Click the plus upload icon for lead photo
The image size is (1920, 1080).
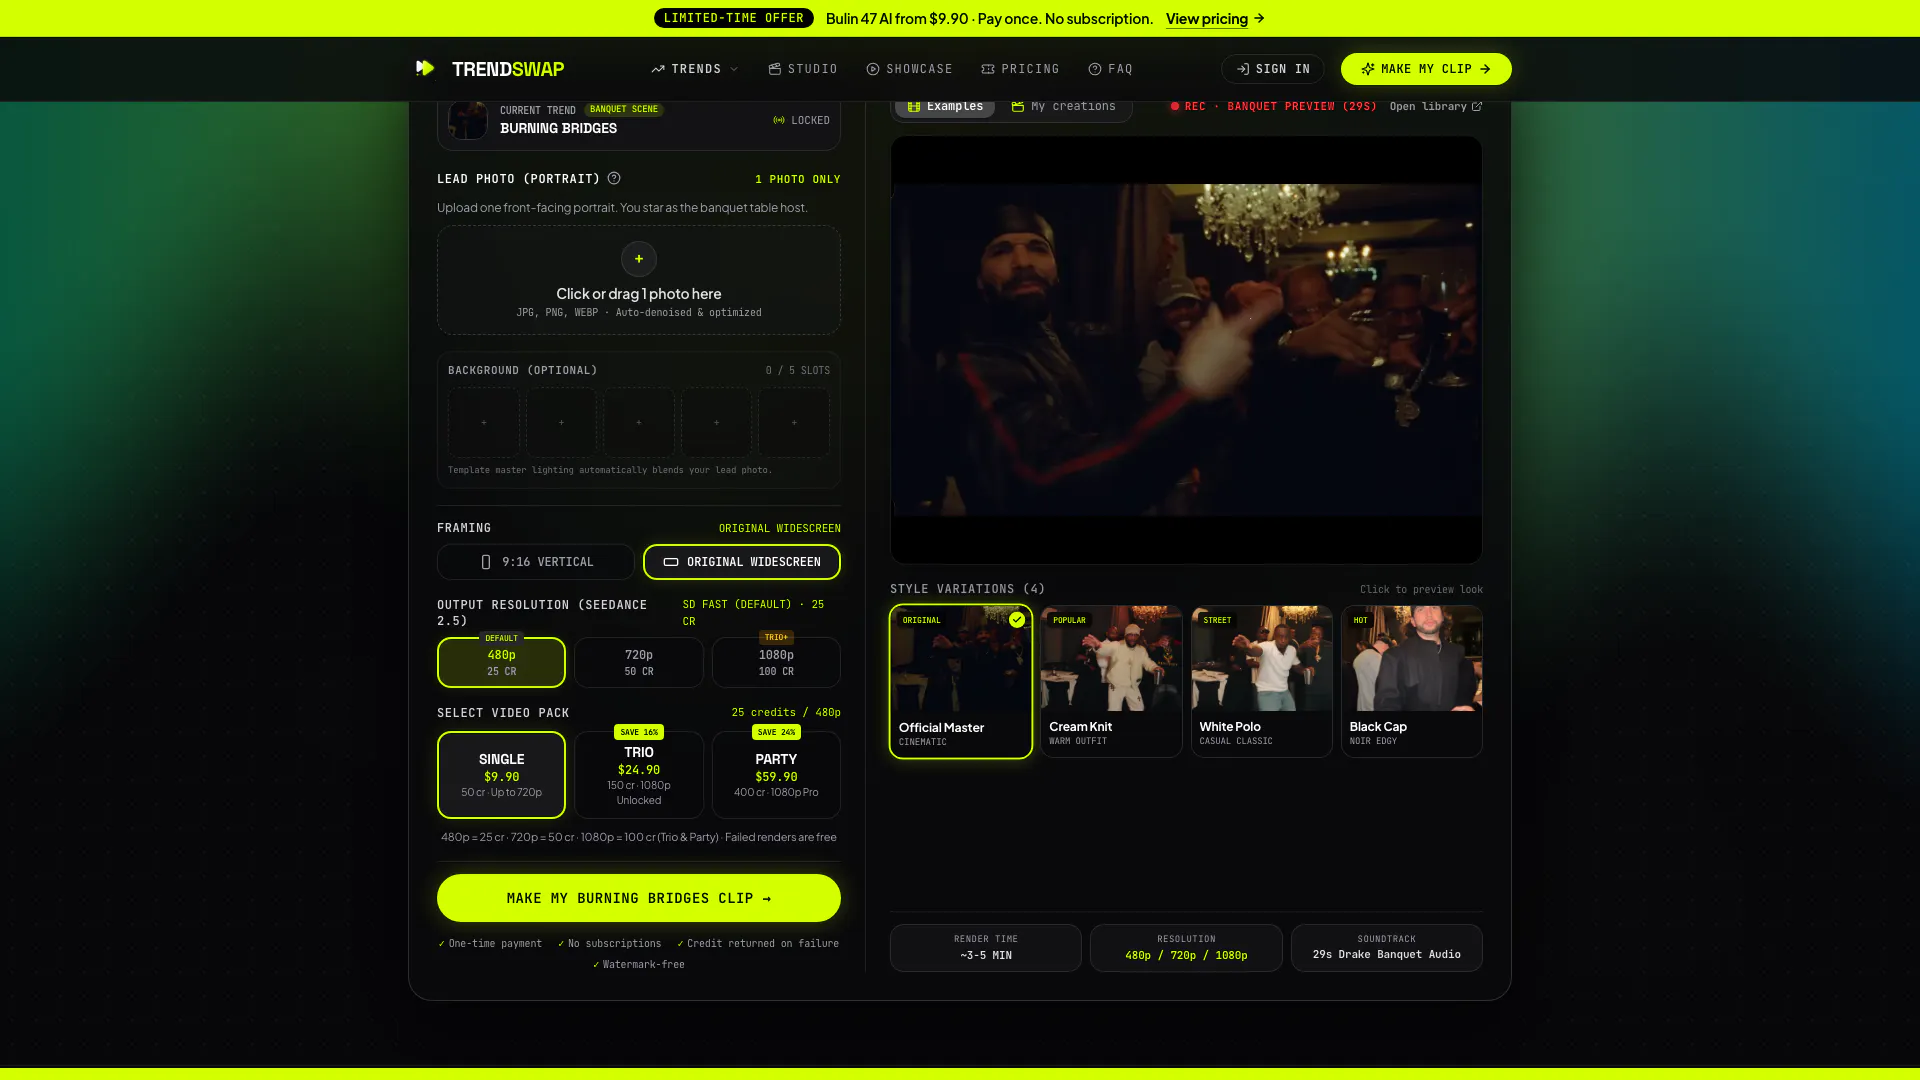(639, 259)
